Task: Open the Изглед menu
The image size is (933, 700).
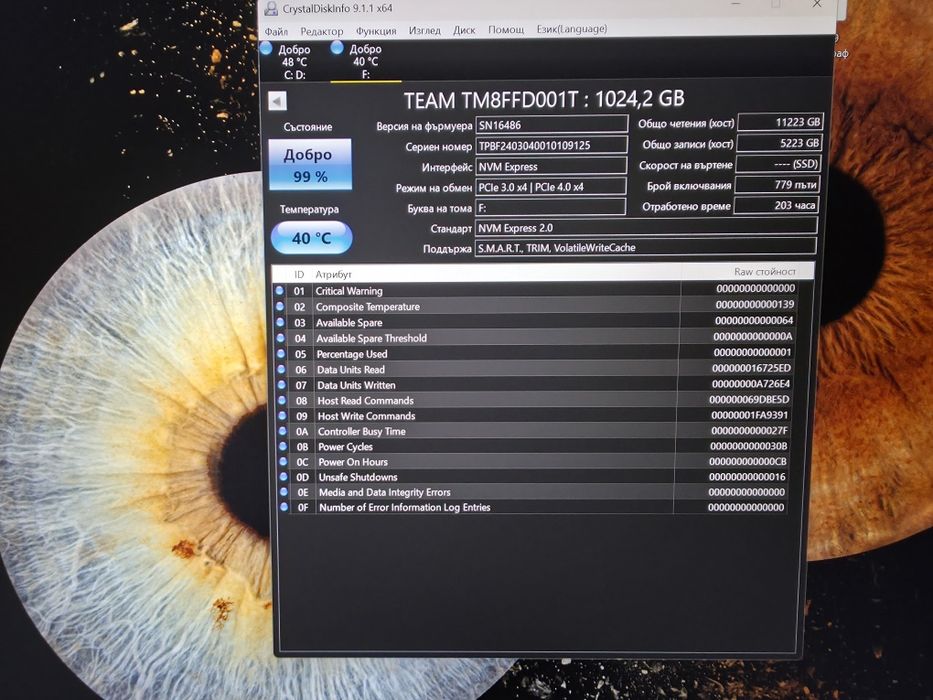Action: point(424,30)
